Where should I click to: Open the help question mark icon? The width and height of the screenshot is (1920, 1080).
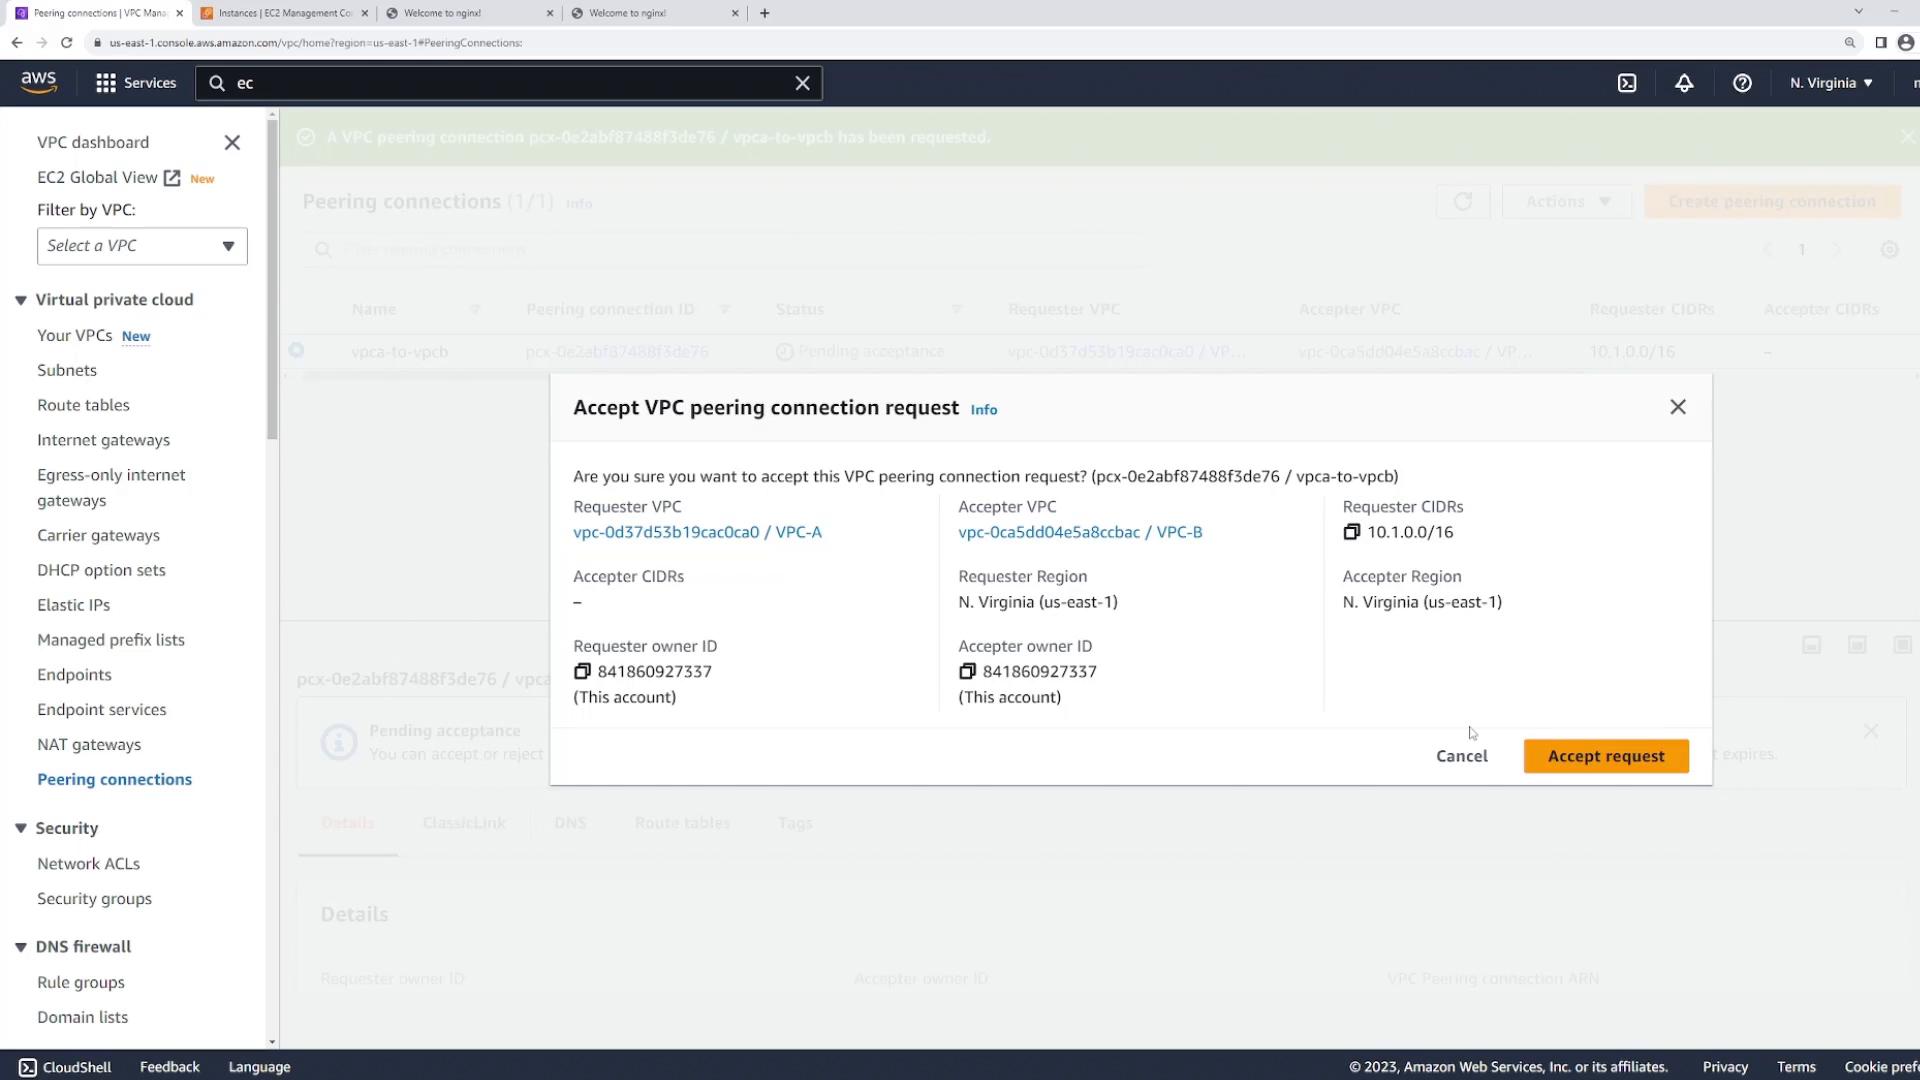click(x=1742, y=83)
